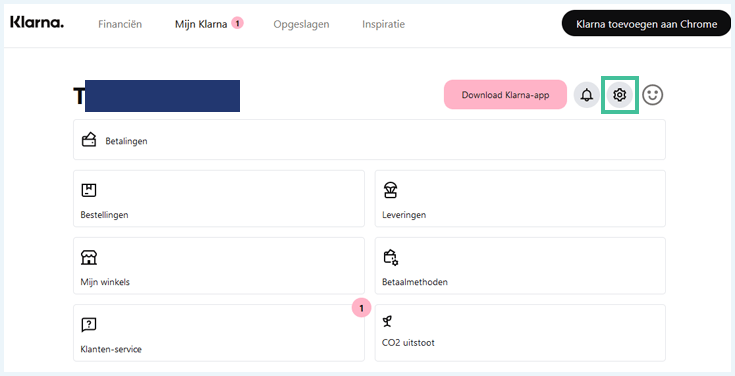Go to the Financiën tab
Viewport: 735px width, 376px height.
tap(120, 24)
